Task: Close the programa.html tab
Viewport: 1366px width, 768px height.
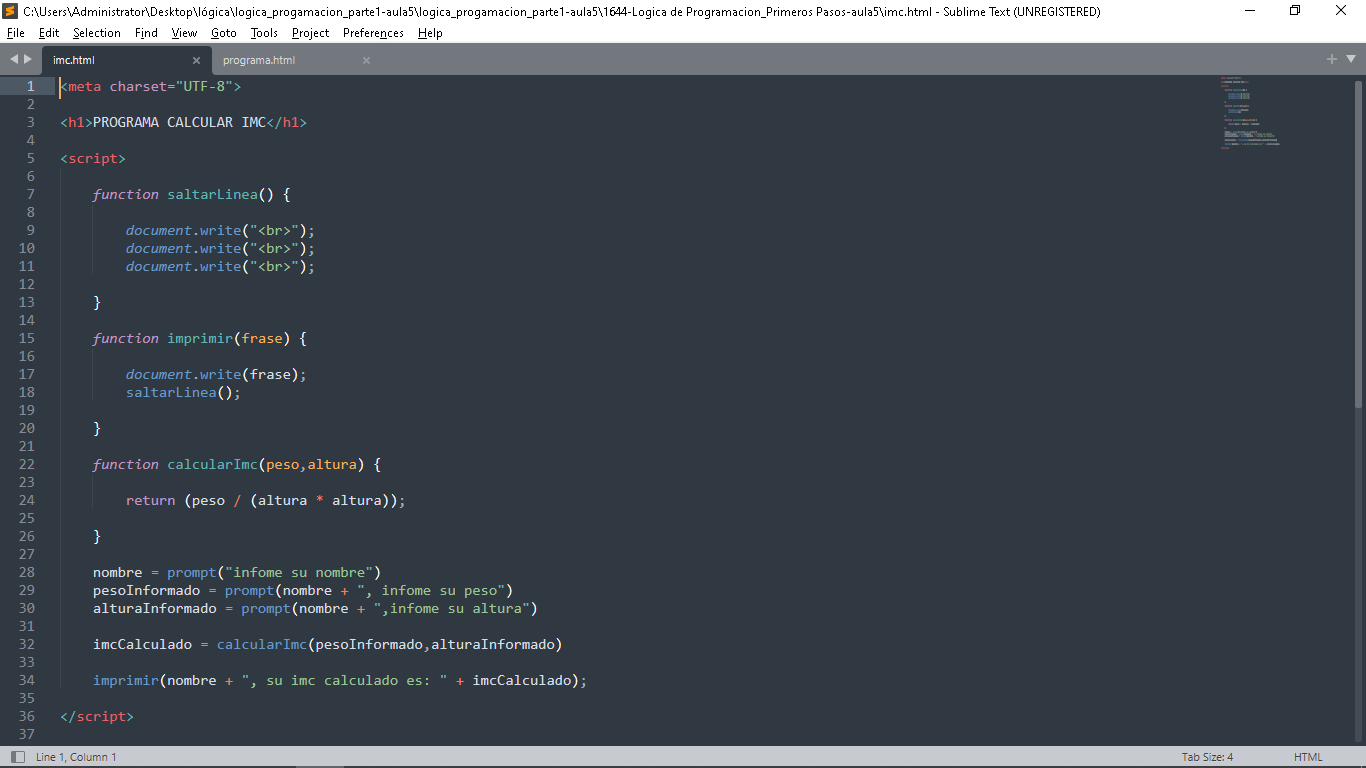Action: click(x=366, y=60)
